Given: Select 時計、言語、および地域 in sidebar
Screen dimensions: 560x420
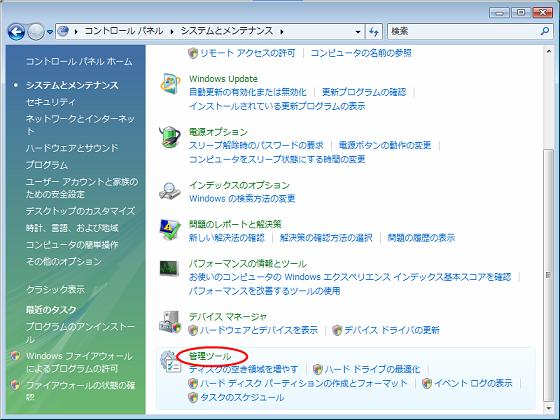Looking at the screenshot, I should [72, 228].
